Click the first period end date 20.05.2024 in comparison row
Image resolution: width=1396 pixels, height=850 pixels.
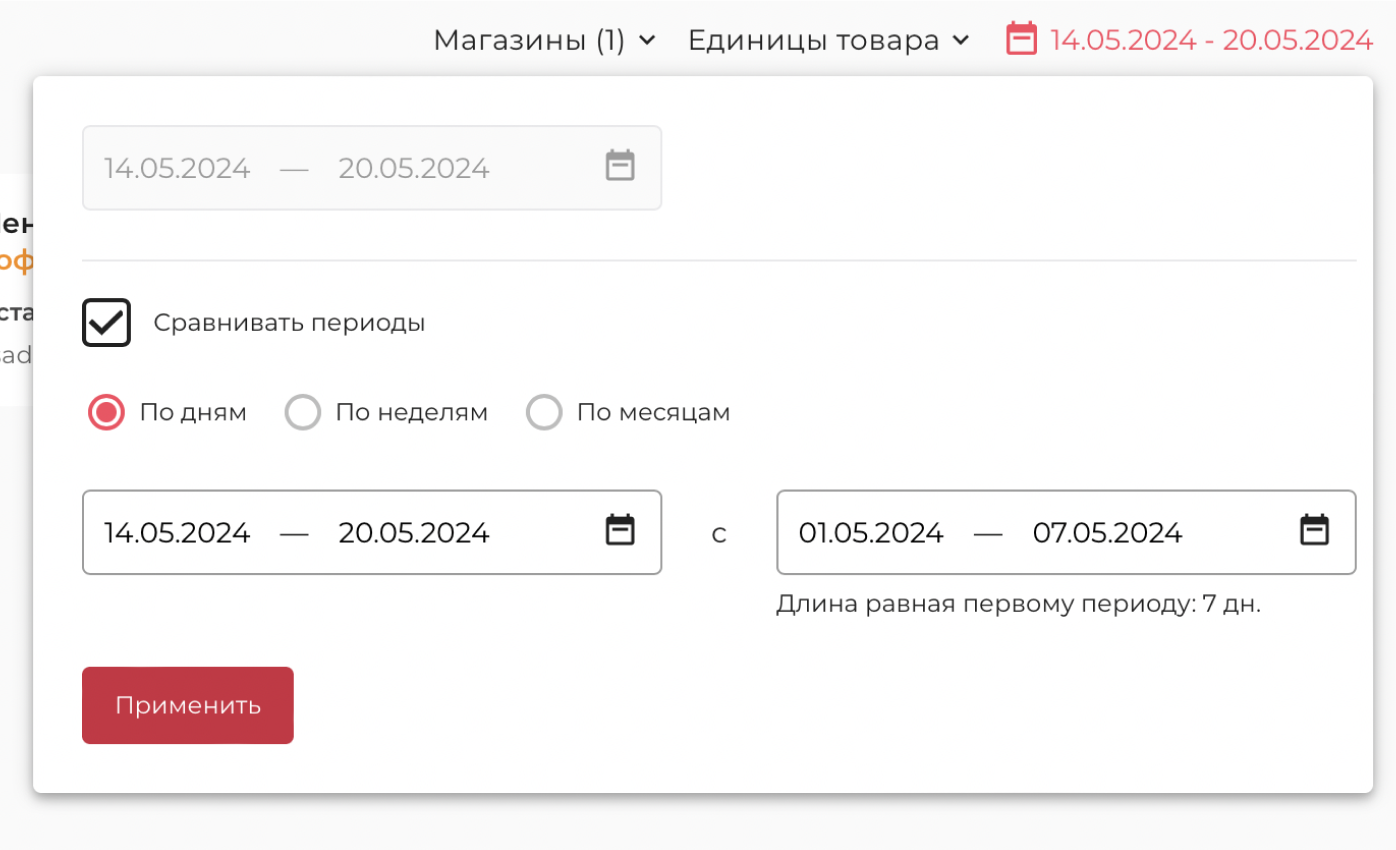pyautogui.click(x=414, y=532)
